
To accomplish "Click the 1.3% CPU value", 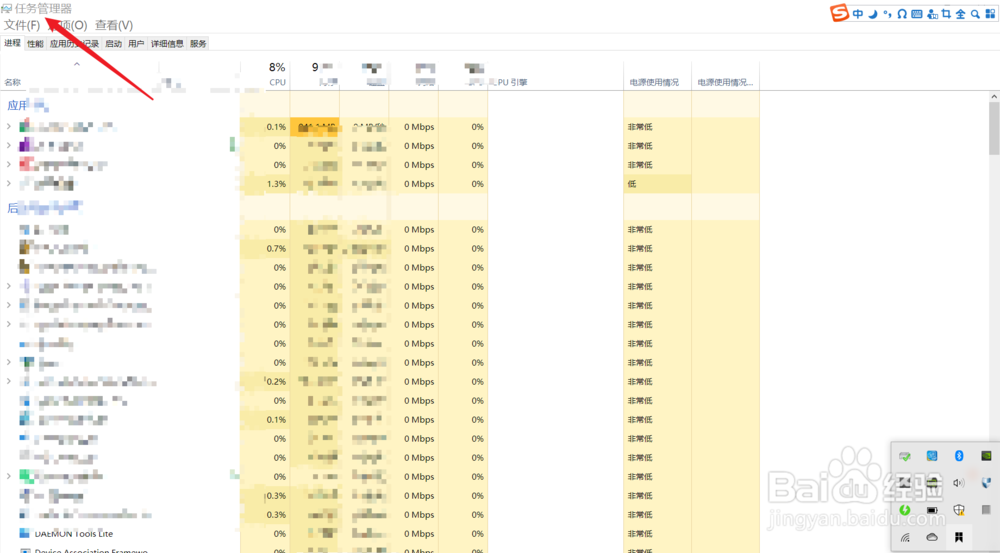I will [276, 184].
